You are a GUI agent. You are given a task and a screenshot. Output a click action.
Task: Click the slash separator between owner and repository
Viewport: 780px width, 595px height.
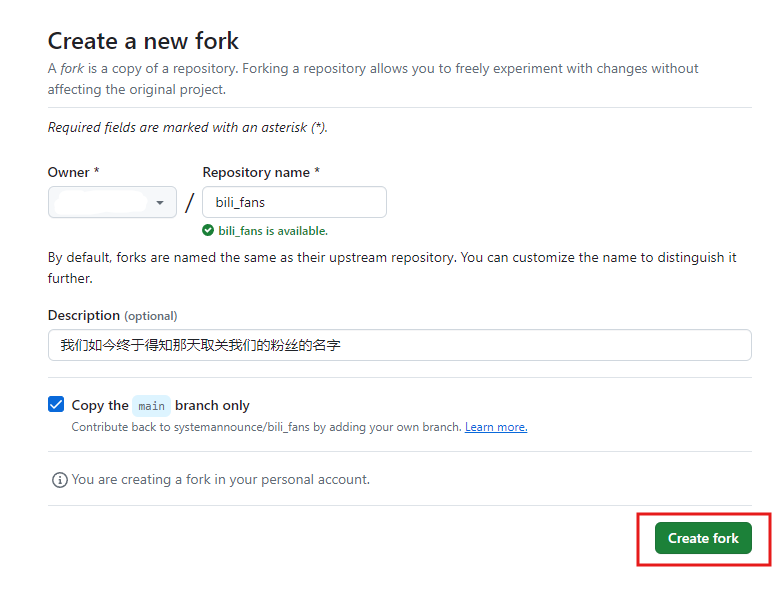[x=190, y=202]
